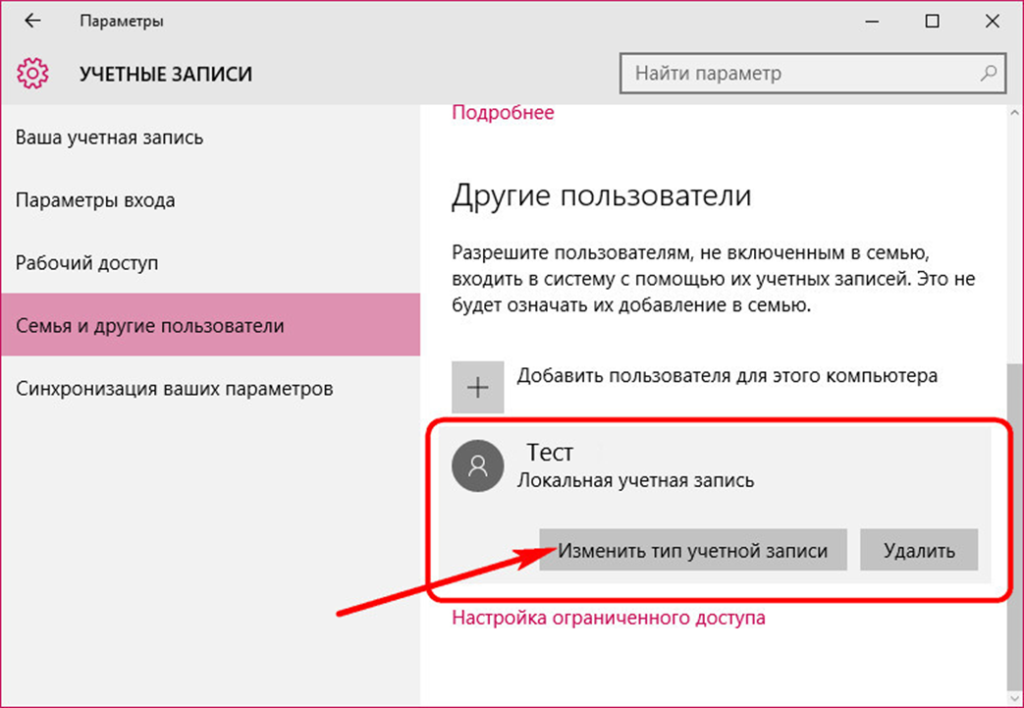
Task: Click the magnifier icon in search box
Action: (988, 73)
